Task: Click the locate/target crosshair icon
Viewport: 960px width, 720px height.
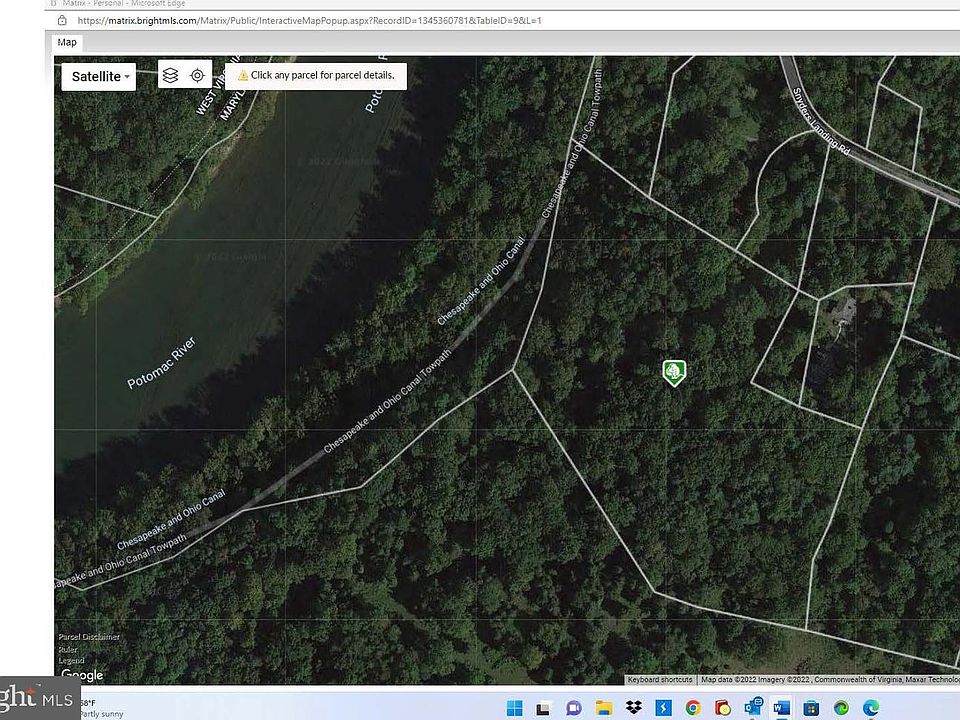Action: point(197,75)
